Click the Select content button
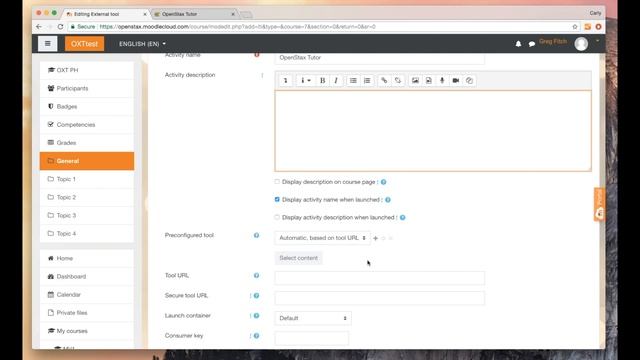 coord(298,258)
